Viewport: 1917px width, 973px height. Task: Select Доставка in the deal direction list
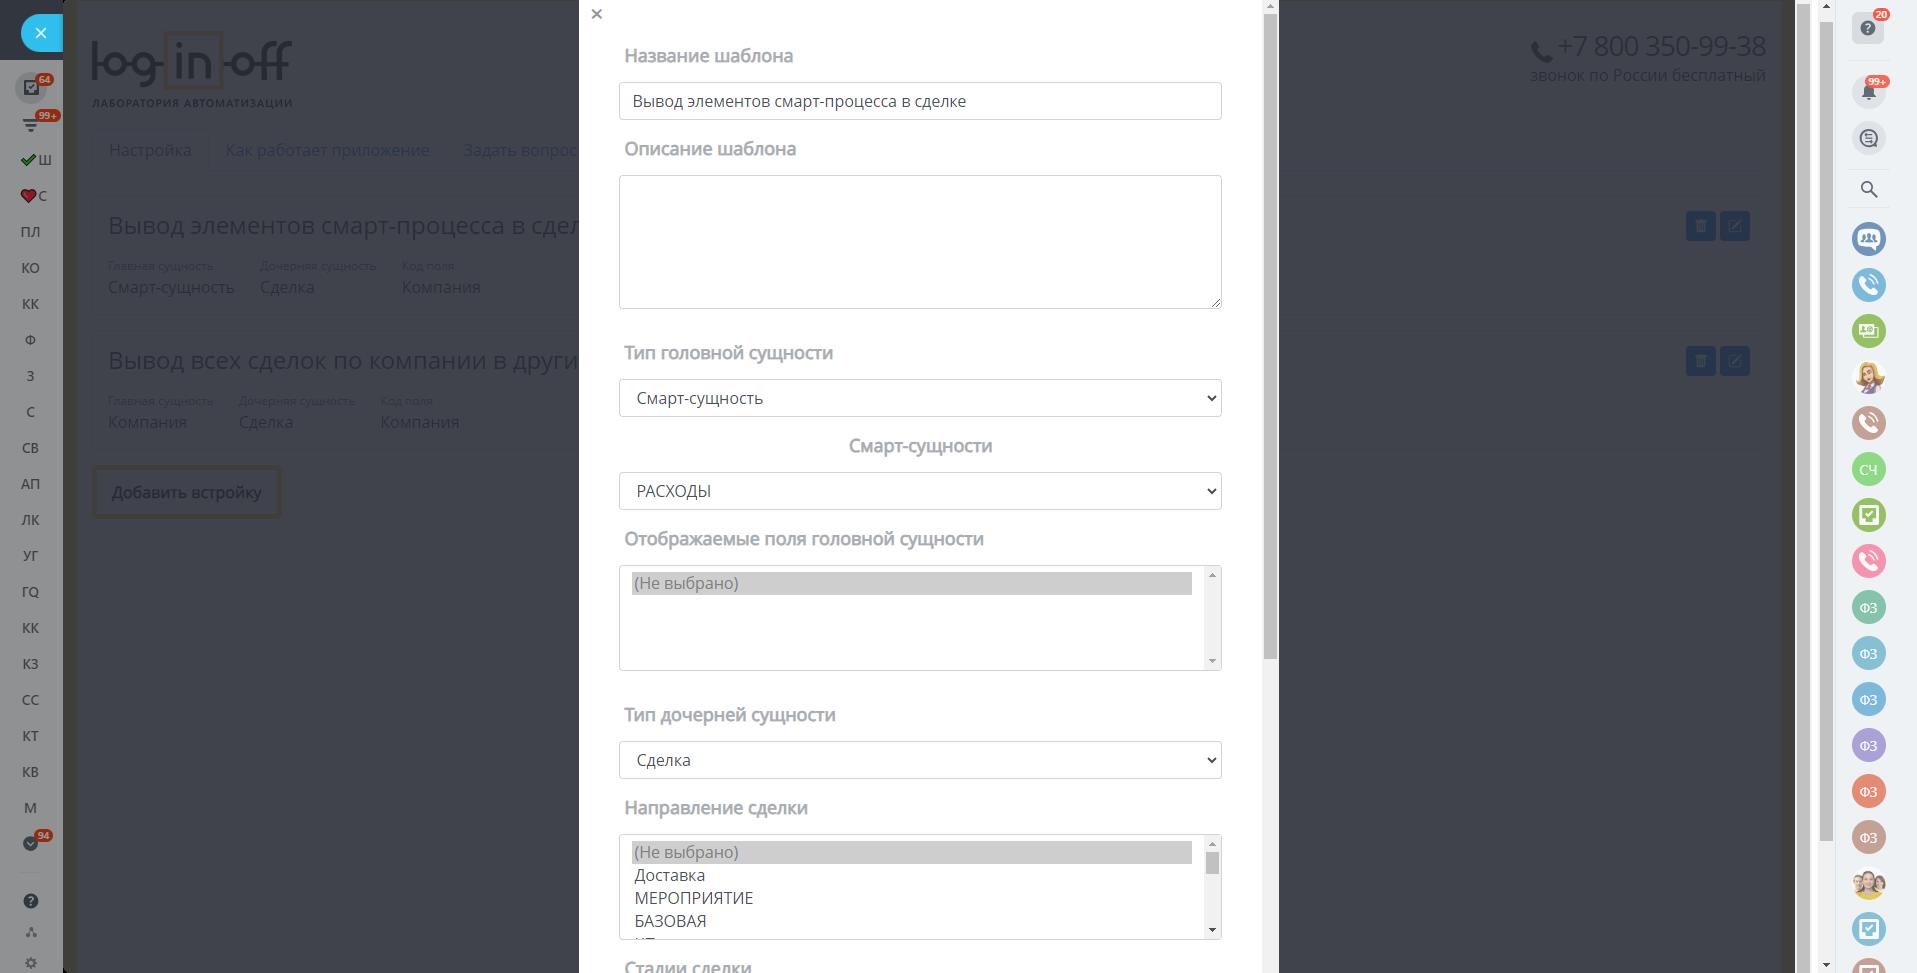tap(670, 875)
